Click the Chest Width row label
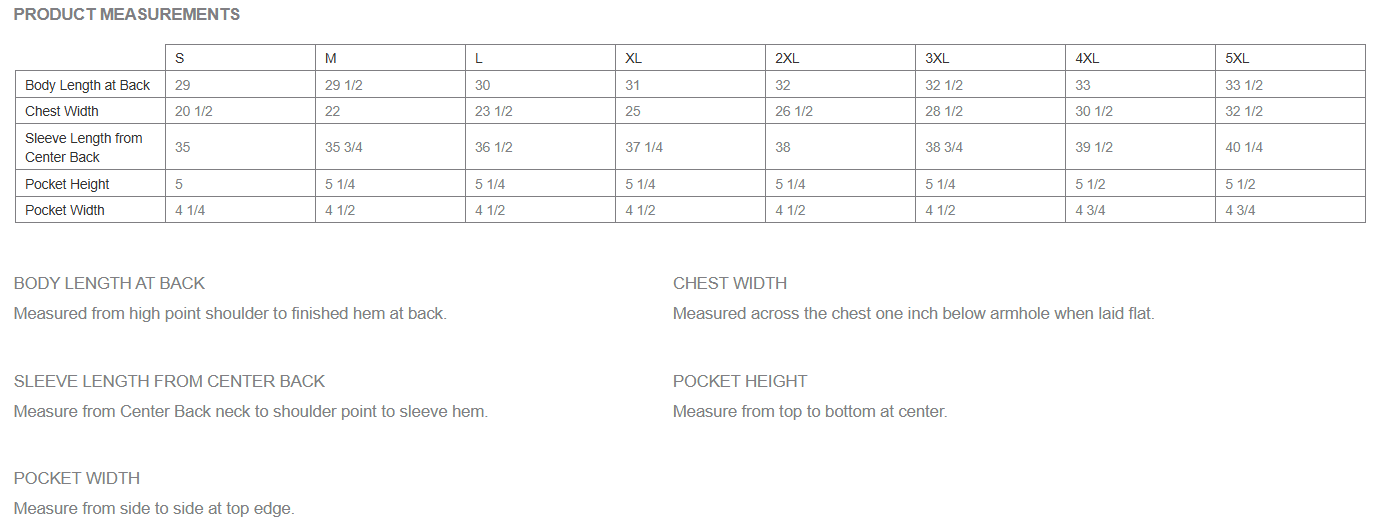The height and width of the screenshot is (530, 1384). point(62,111)
